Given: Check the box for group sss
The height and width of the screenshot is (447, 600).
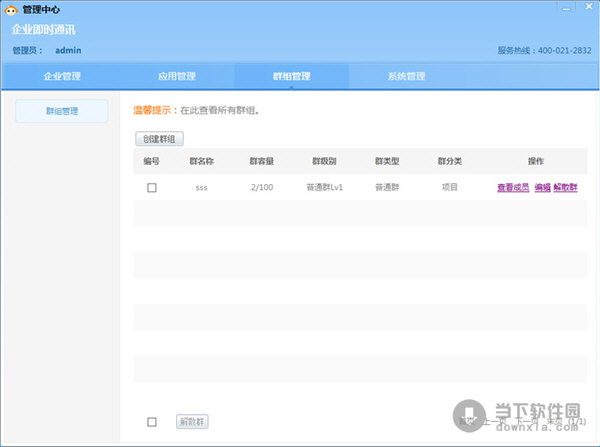Looking at the screenshot, I should pyautogui.click(x=152, y=187).
